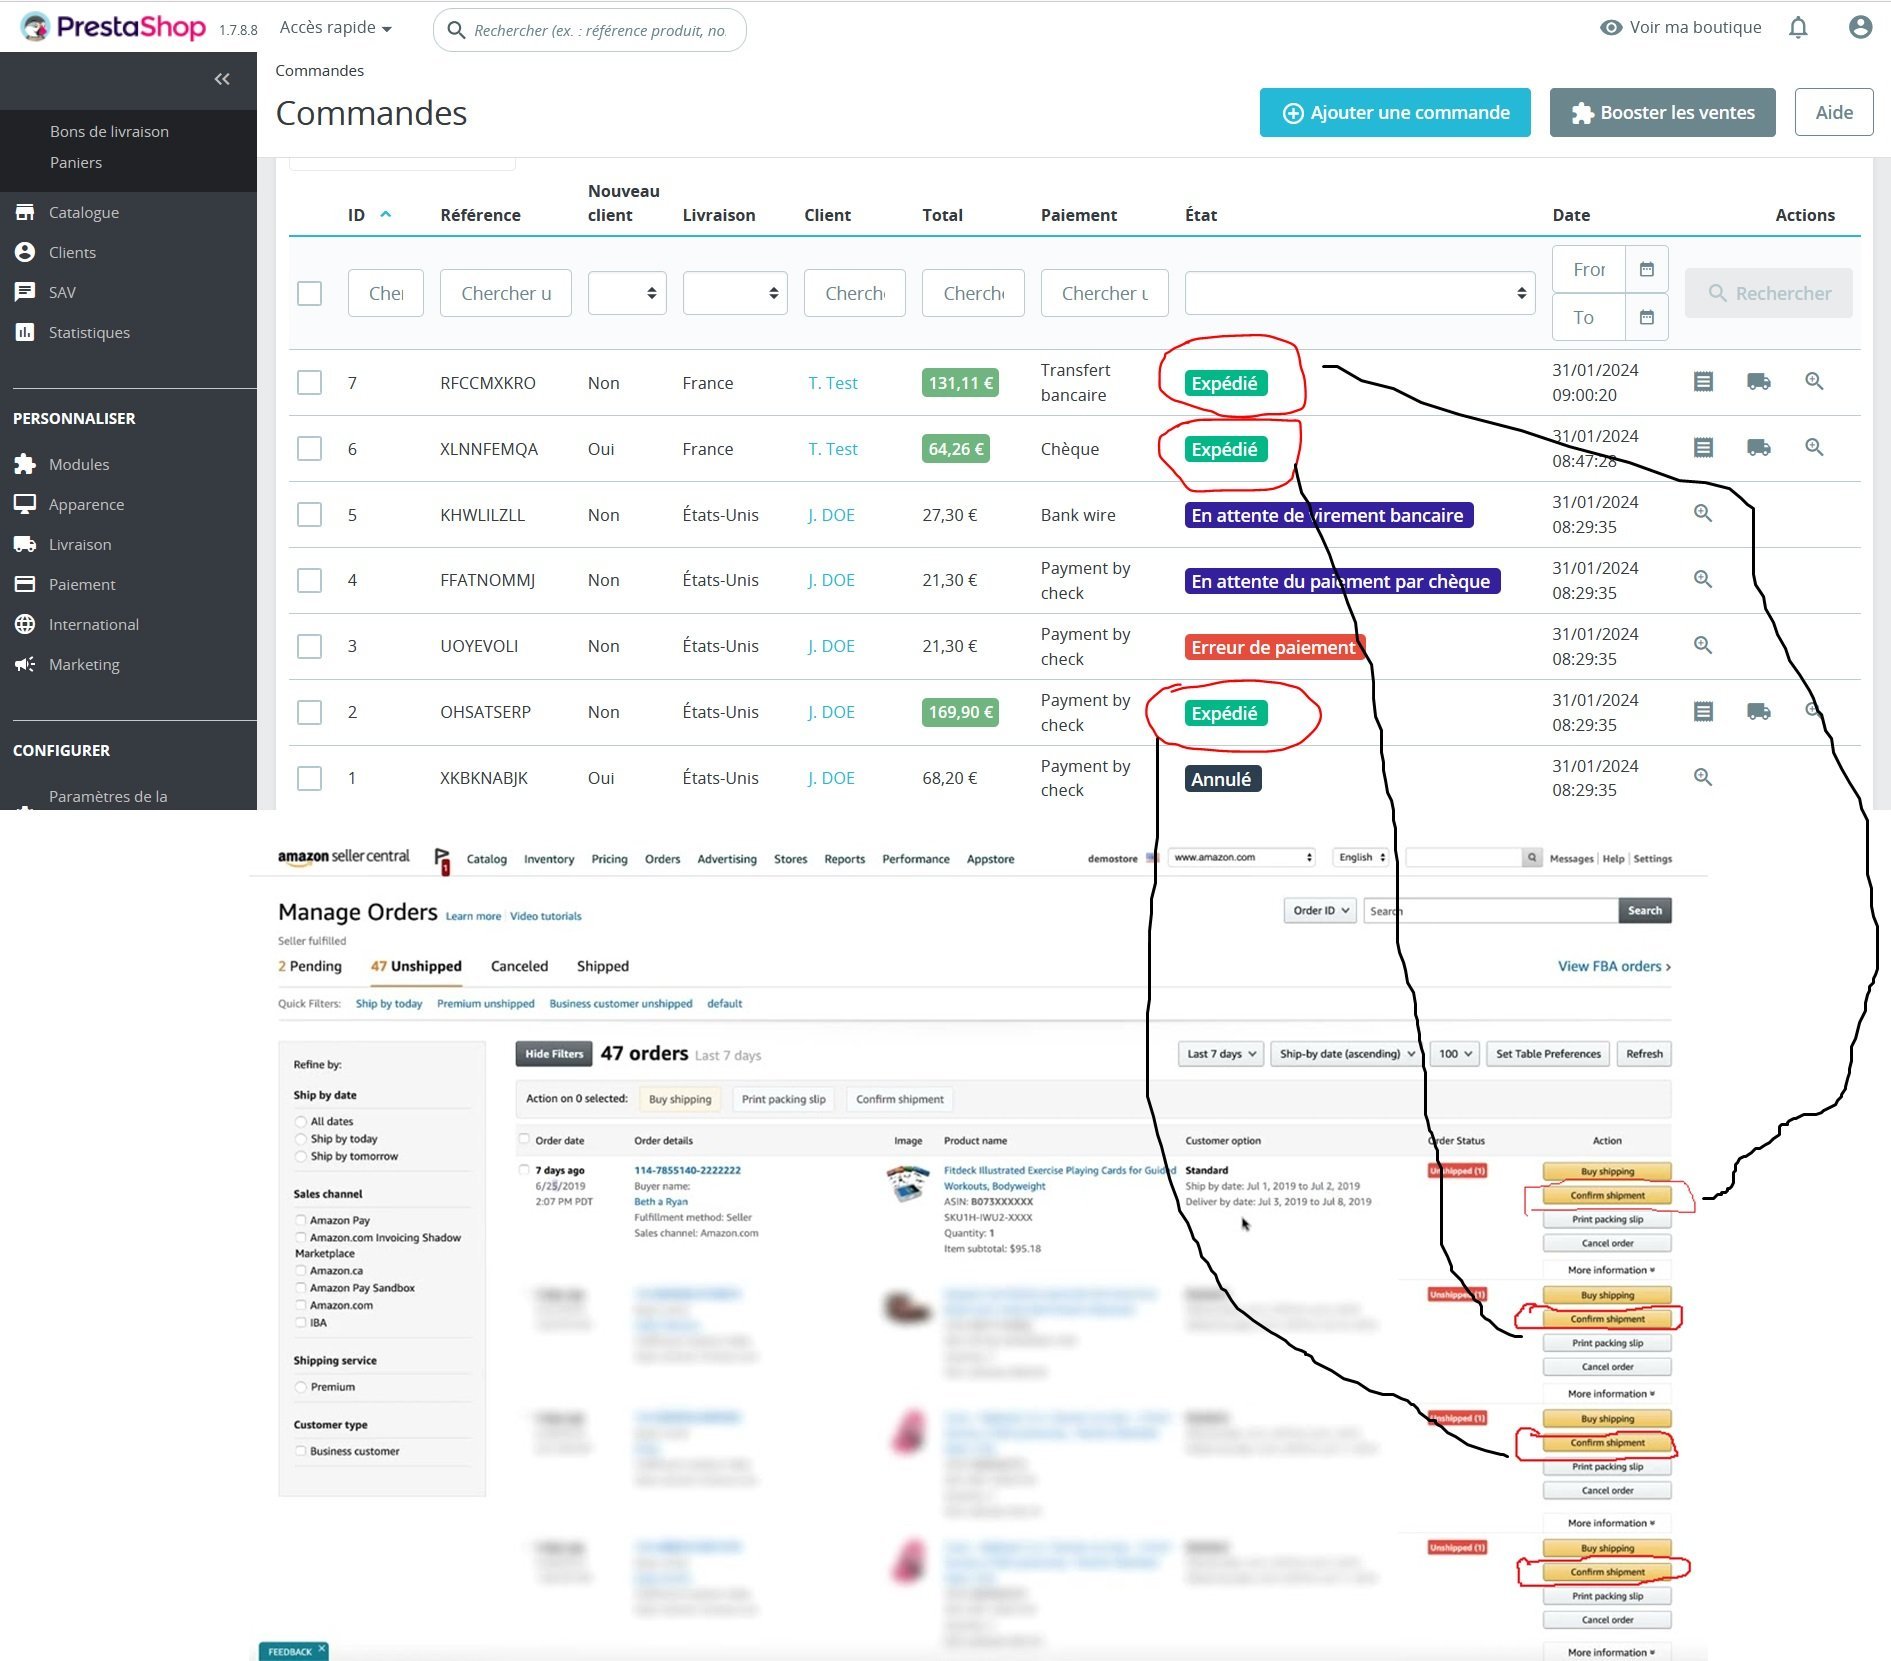Collapse the sidebar with double-chevron icon

click(x=222, y=79)
